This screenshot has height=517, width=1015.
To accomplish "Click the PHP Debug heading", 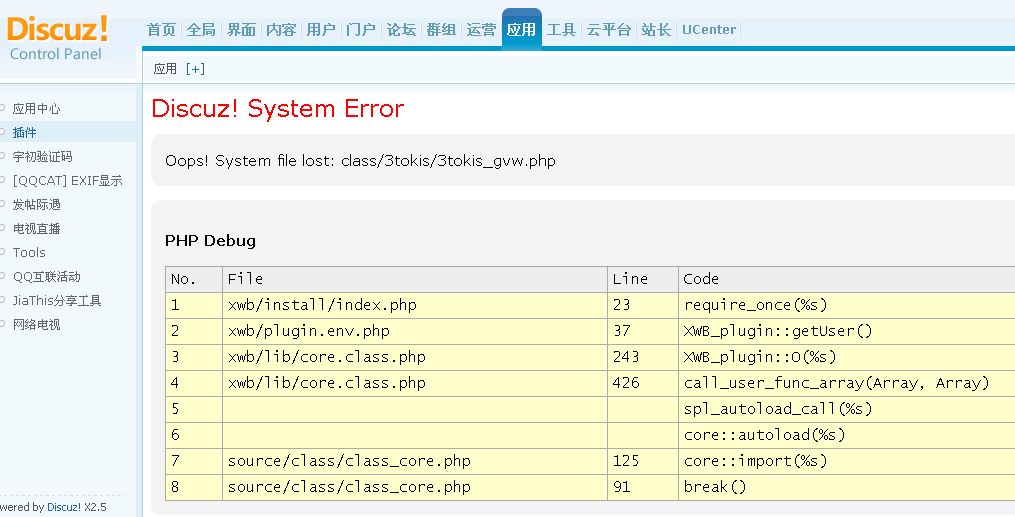I will (x=210, y=241).
